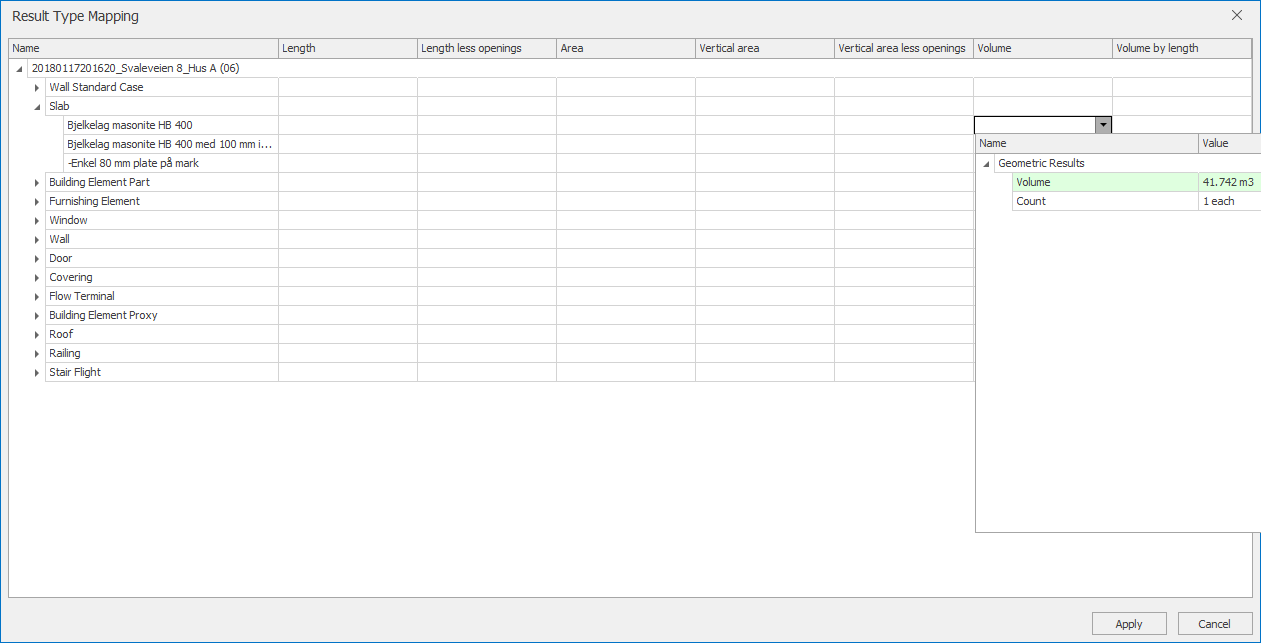Viewport: 1261px width, 643px height.
Task: Click the Vertical area column header
Action: click(764, 48)
